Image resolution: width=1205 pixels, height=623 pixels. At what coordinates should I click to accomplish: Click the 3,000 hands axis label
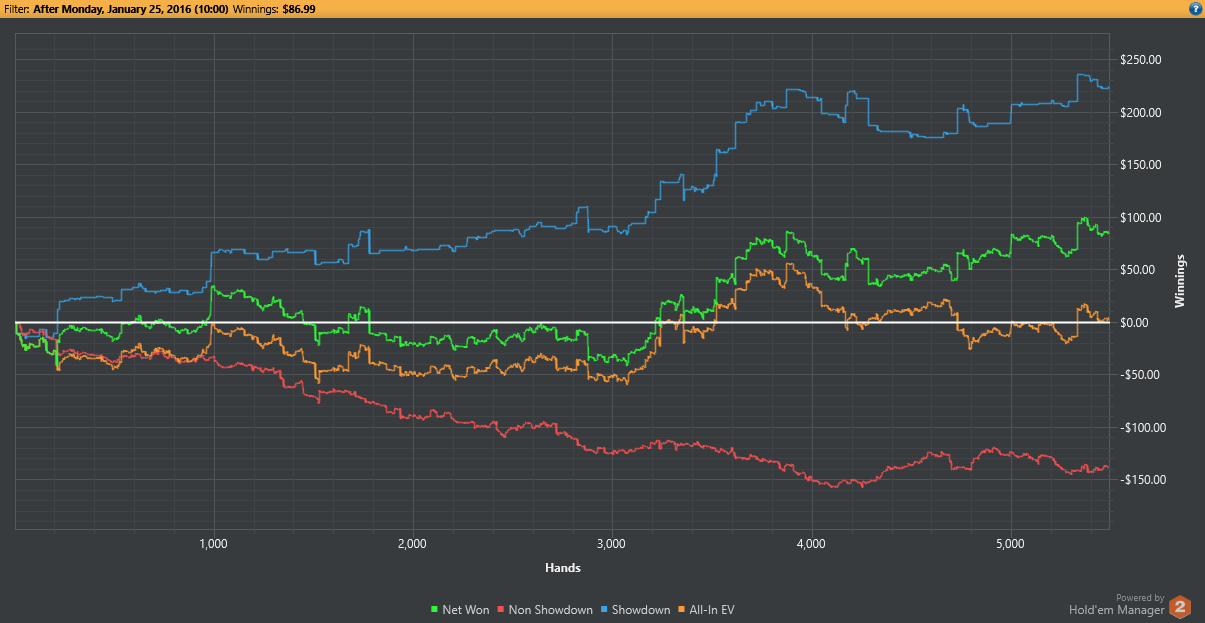tap(611, 545)
